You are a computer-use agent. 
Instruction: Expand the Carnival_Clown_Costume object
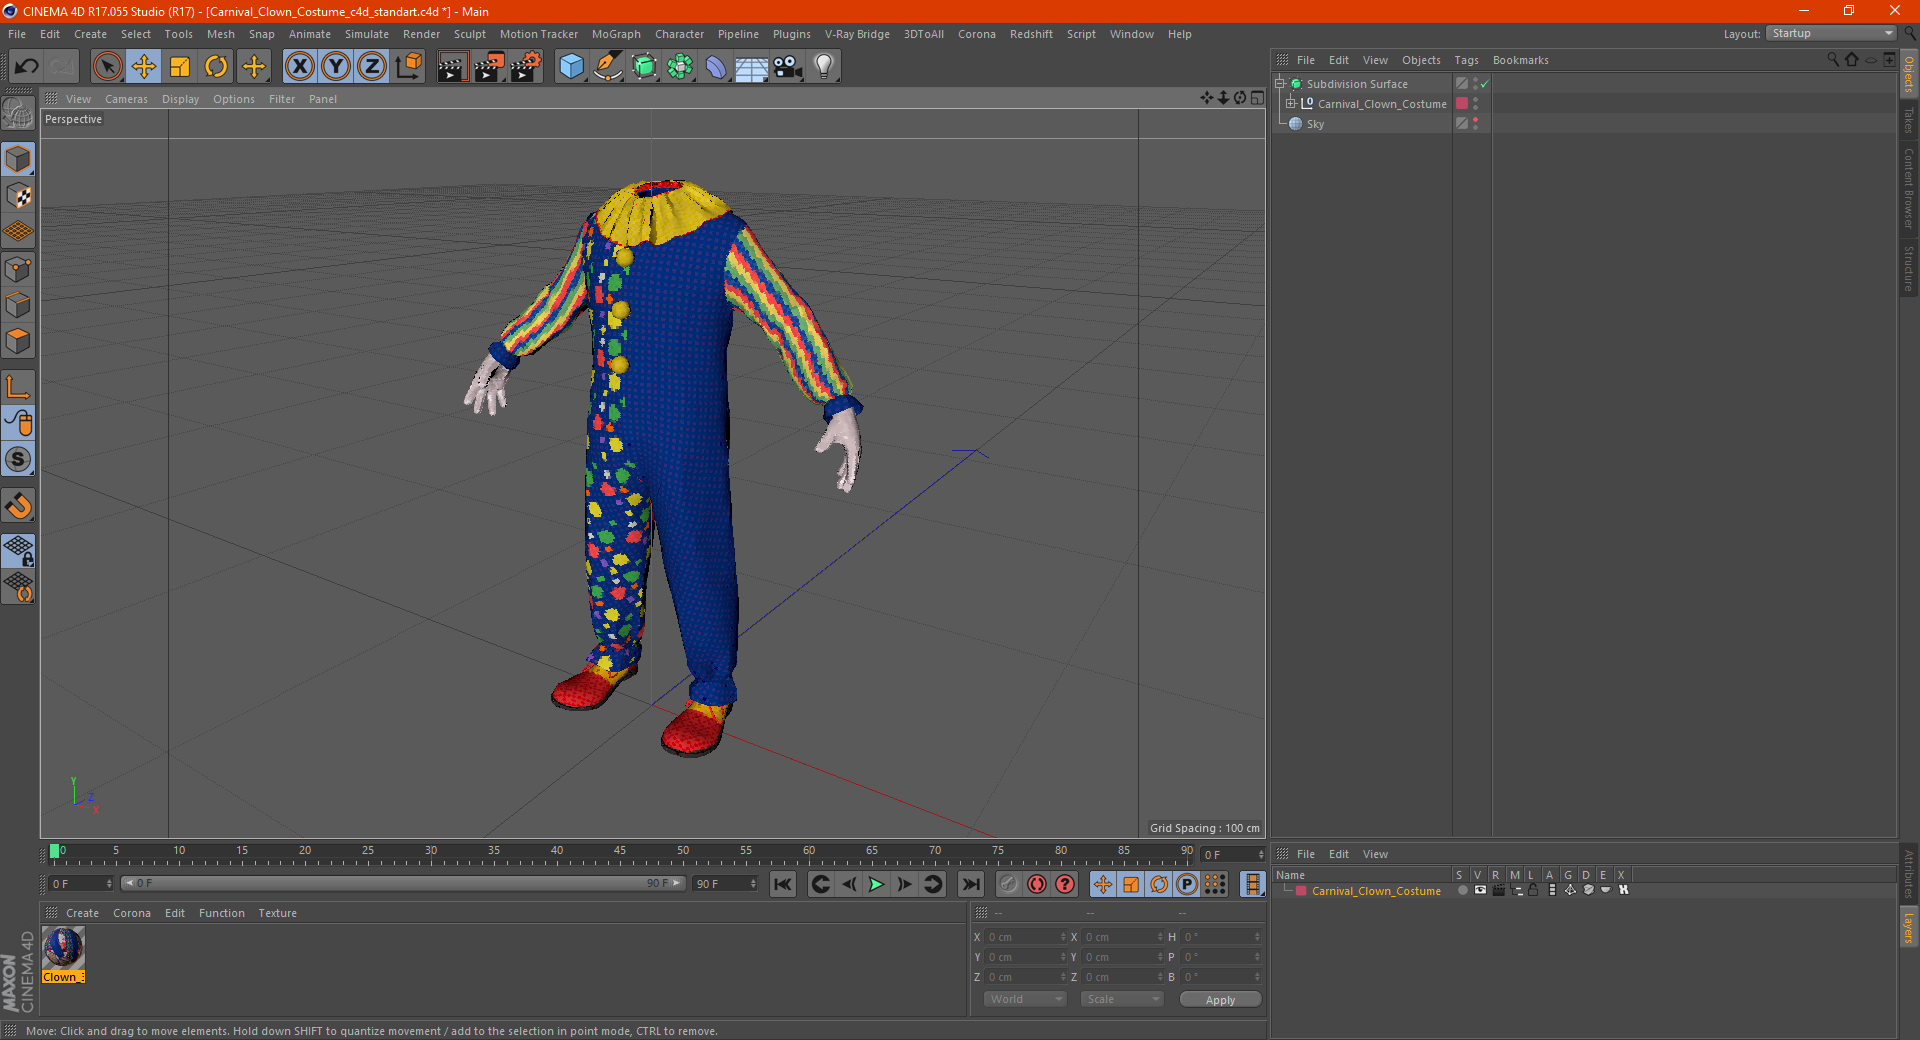pos(1290,104)
